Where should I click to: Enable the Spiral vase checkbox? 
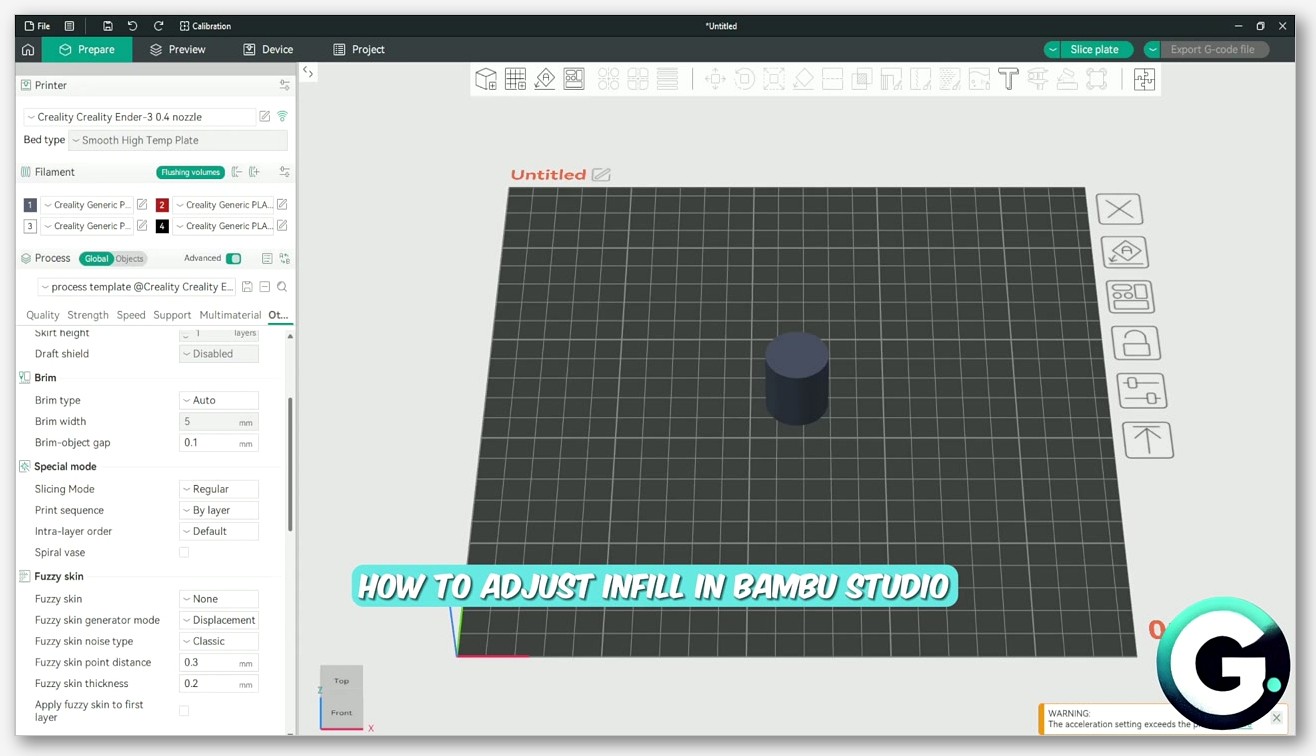[184, 552]
